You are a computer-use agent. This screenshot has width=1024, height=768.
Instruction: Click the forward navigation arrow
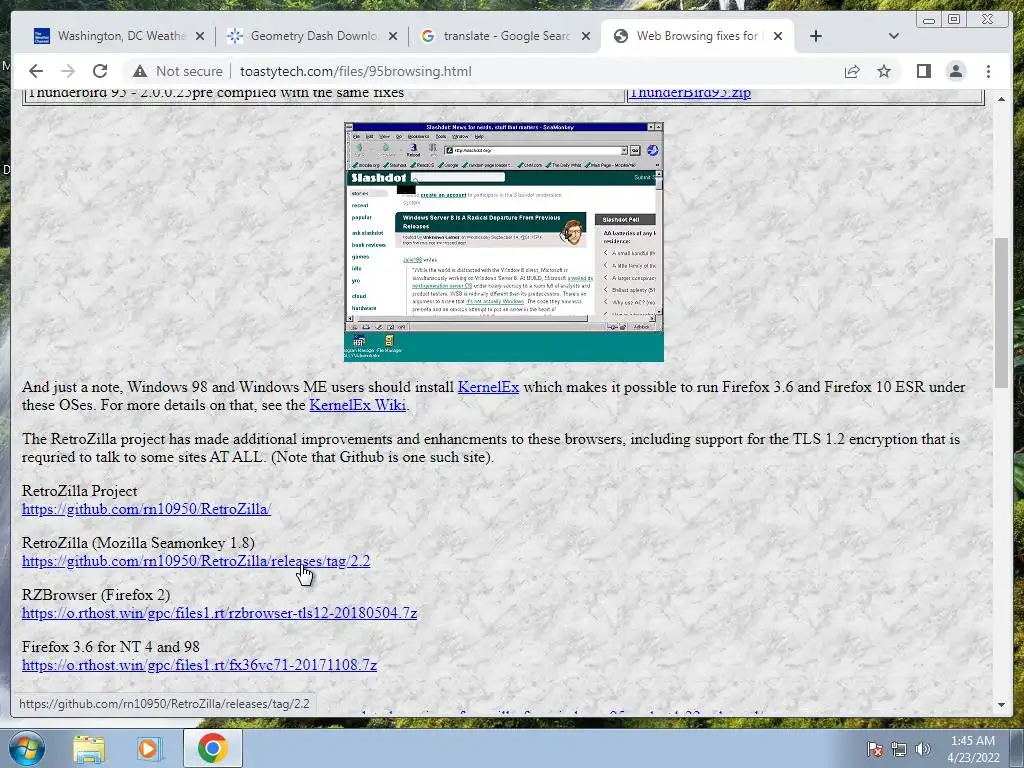[68, 71]
